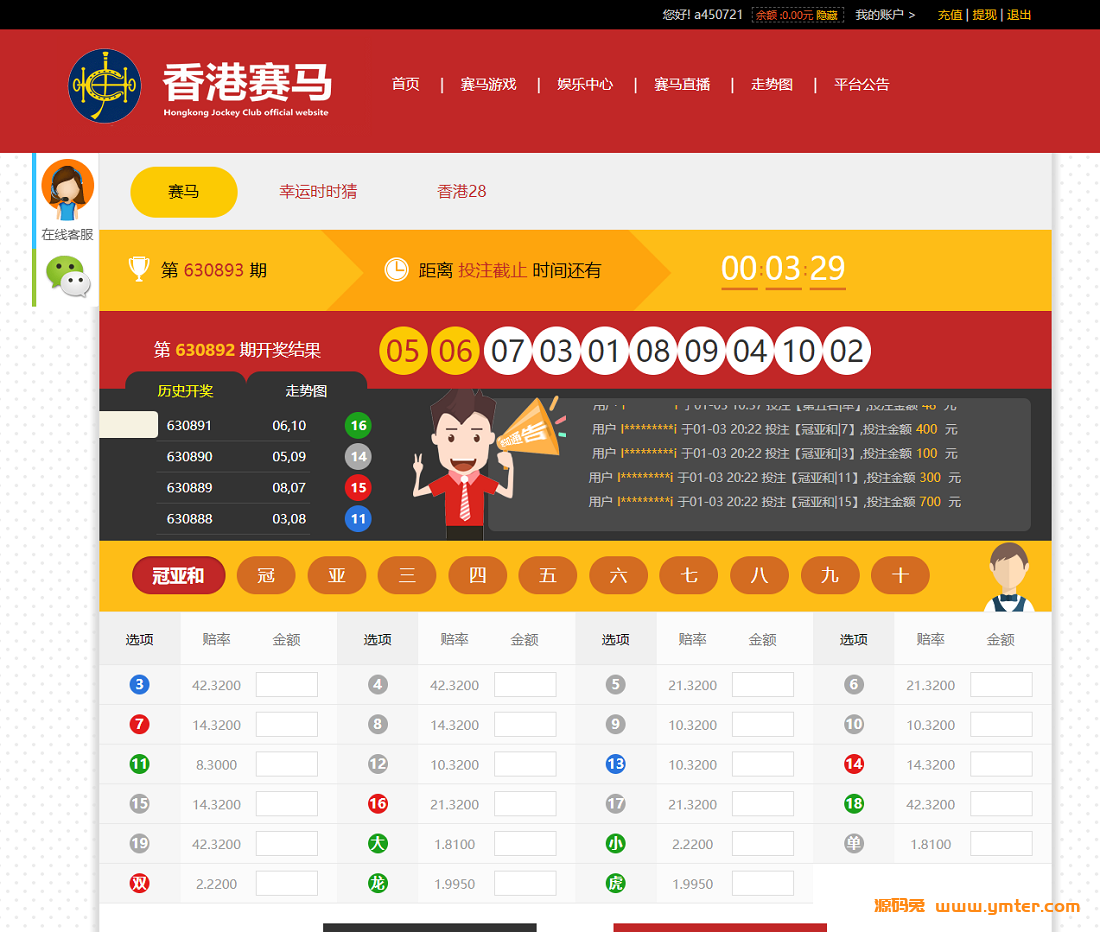The height and width of the screenshot is (932, 1100).
Task: Open the 走势图 tab in results panel
Action: pyautogui.click(x=307, y=391)
